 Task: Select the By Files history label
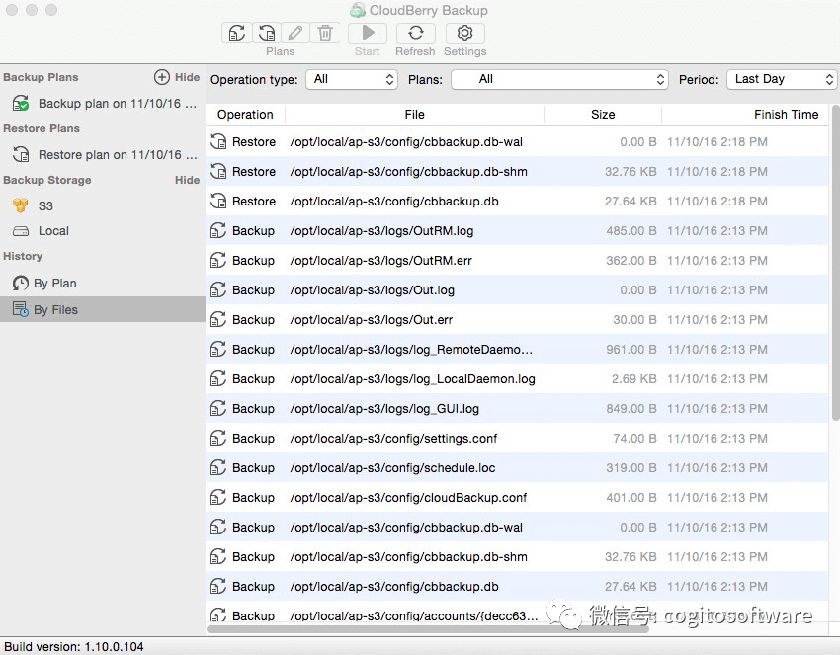(x=56, y=310)
